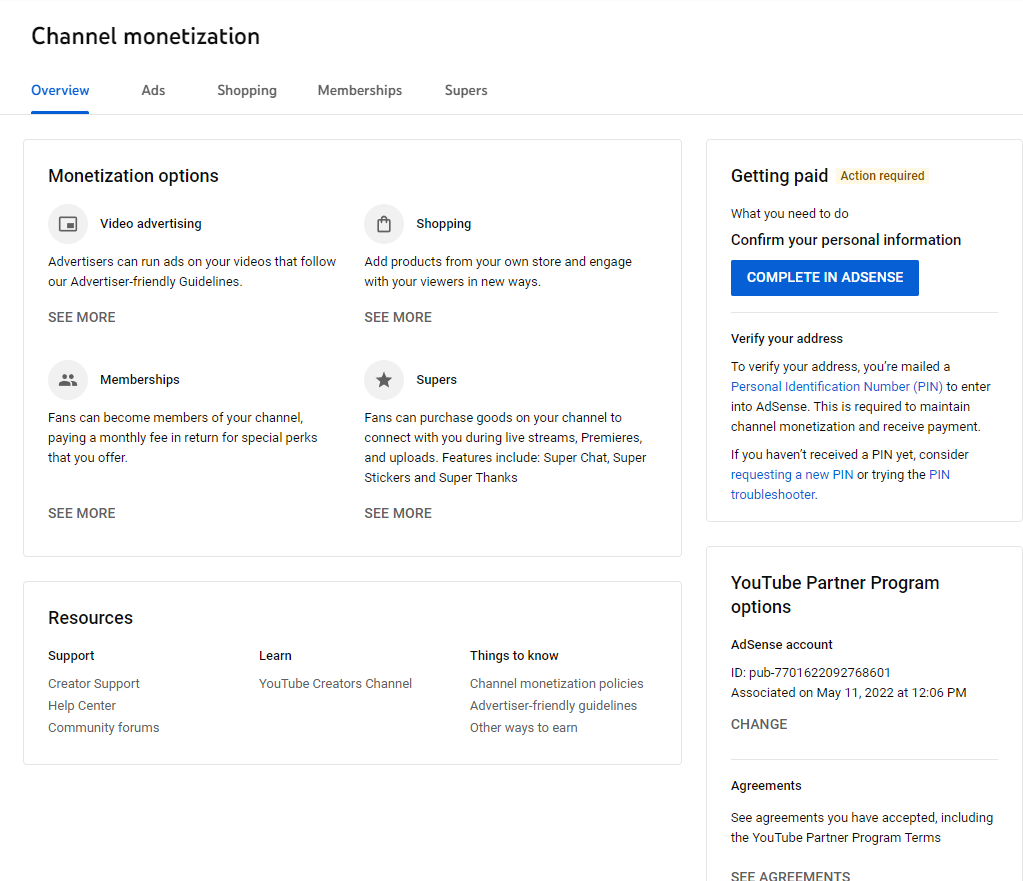Image resolution: width=1023 pixels, height=881 pixels.
Task: Click the Shopping bag icon
Action: tap(384, 224)
